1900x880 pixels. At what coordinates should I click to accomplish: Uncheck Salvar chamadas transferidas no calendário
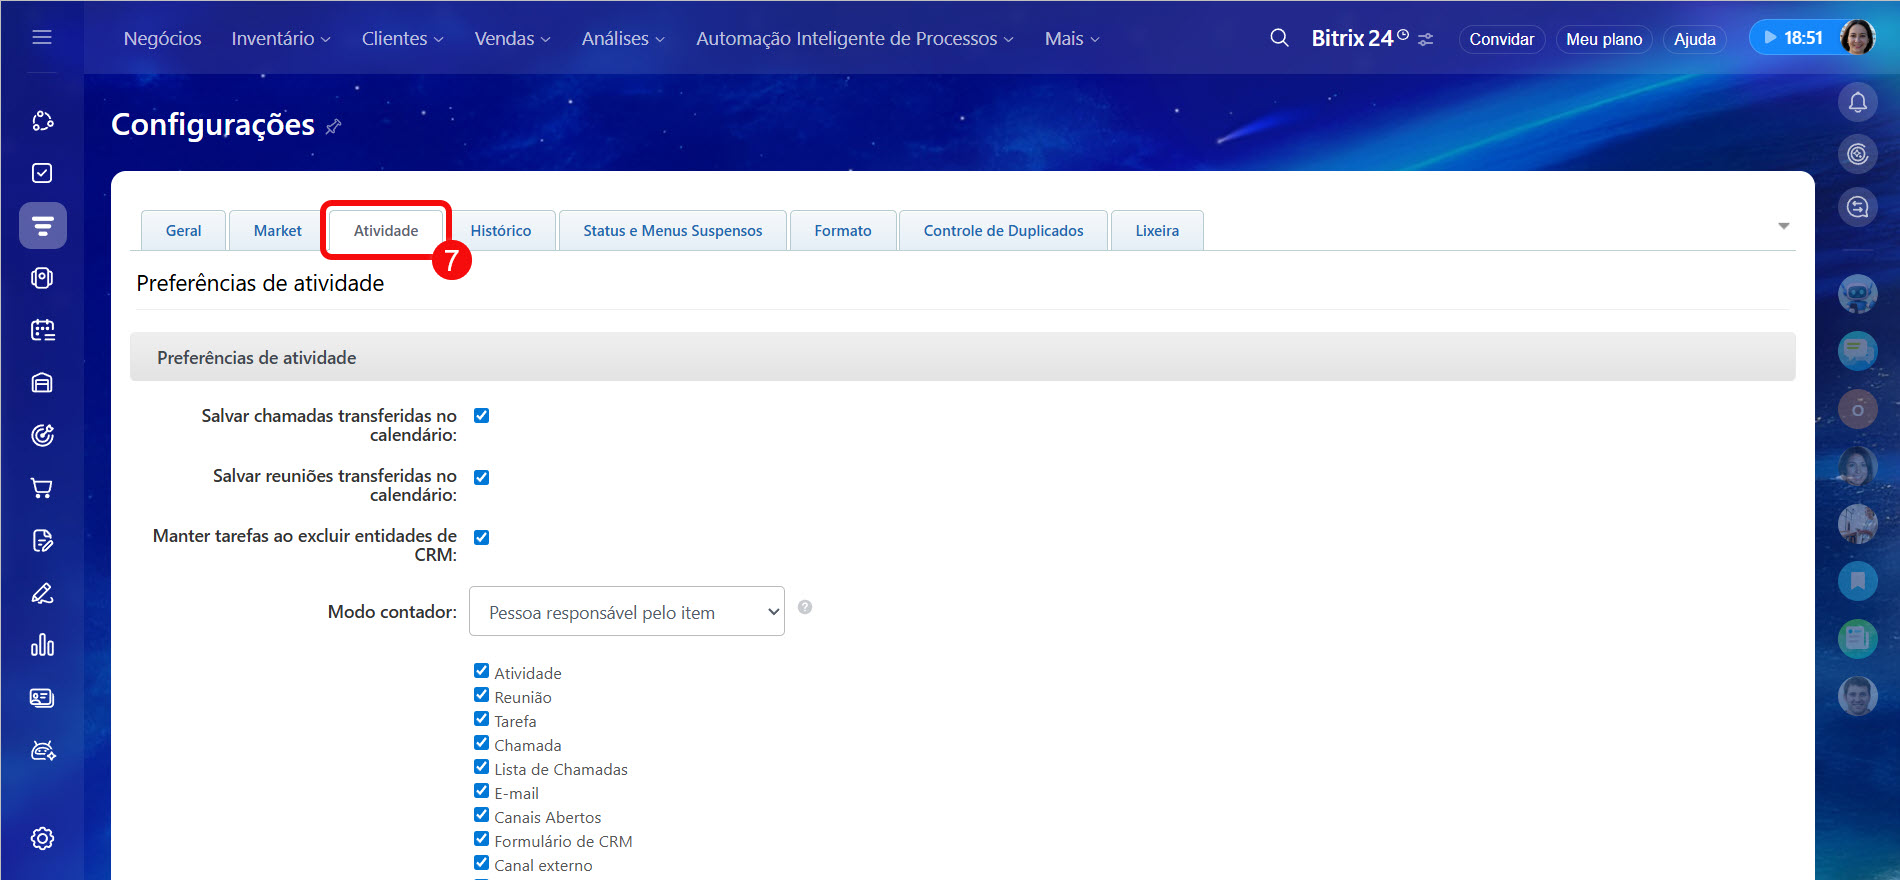pyautogui.click(x=481, y=416)
